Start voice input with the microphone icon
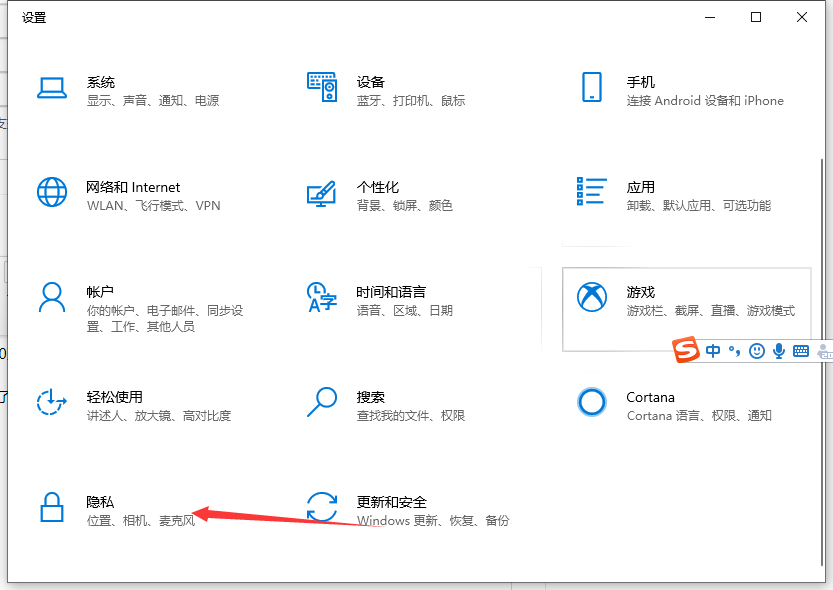Image resolution: width=833 pixels, height=590 pixels. point(778,351)
